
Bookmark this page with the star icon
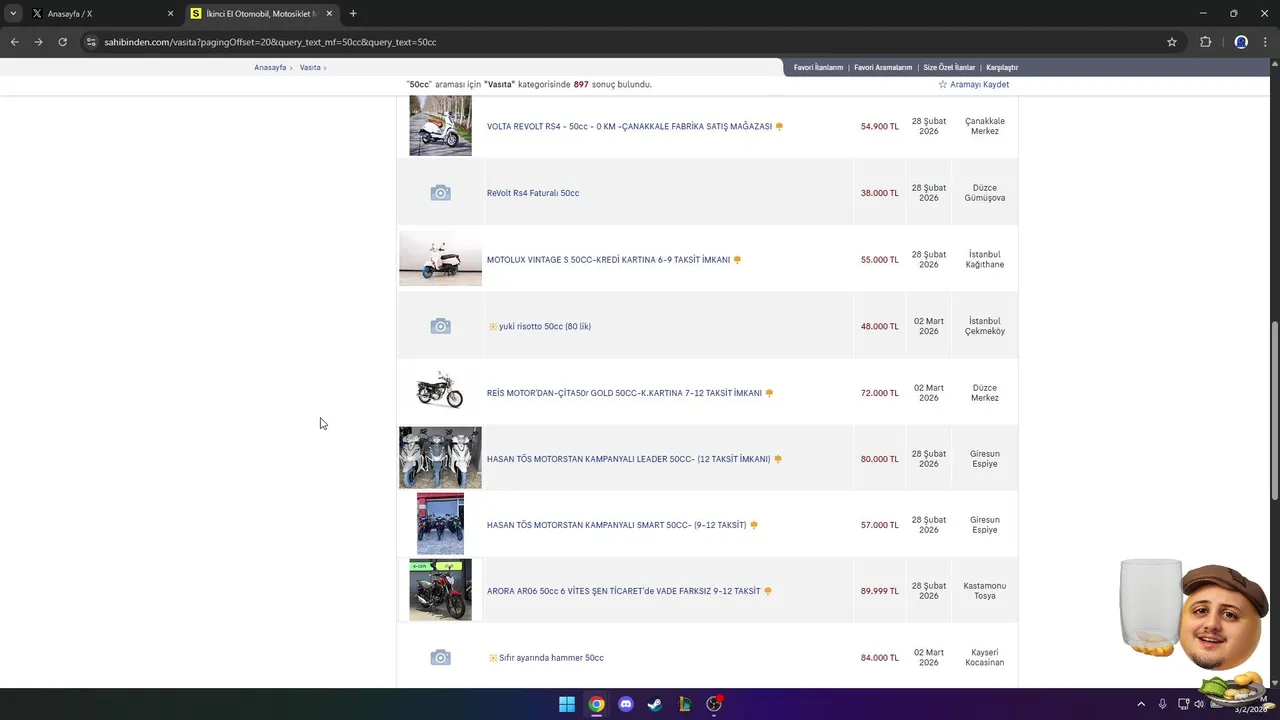[x=1172, y=42]
